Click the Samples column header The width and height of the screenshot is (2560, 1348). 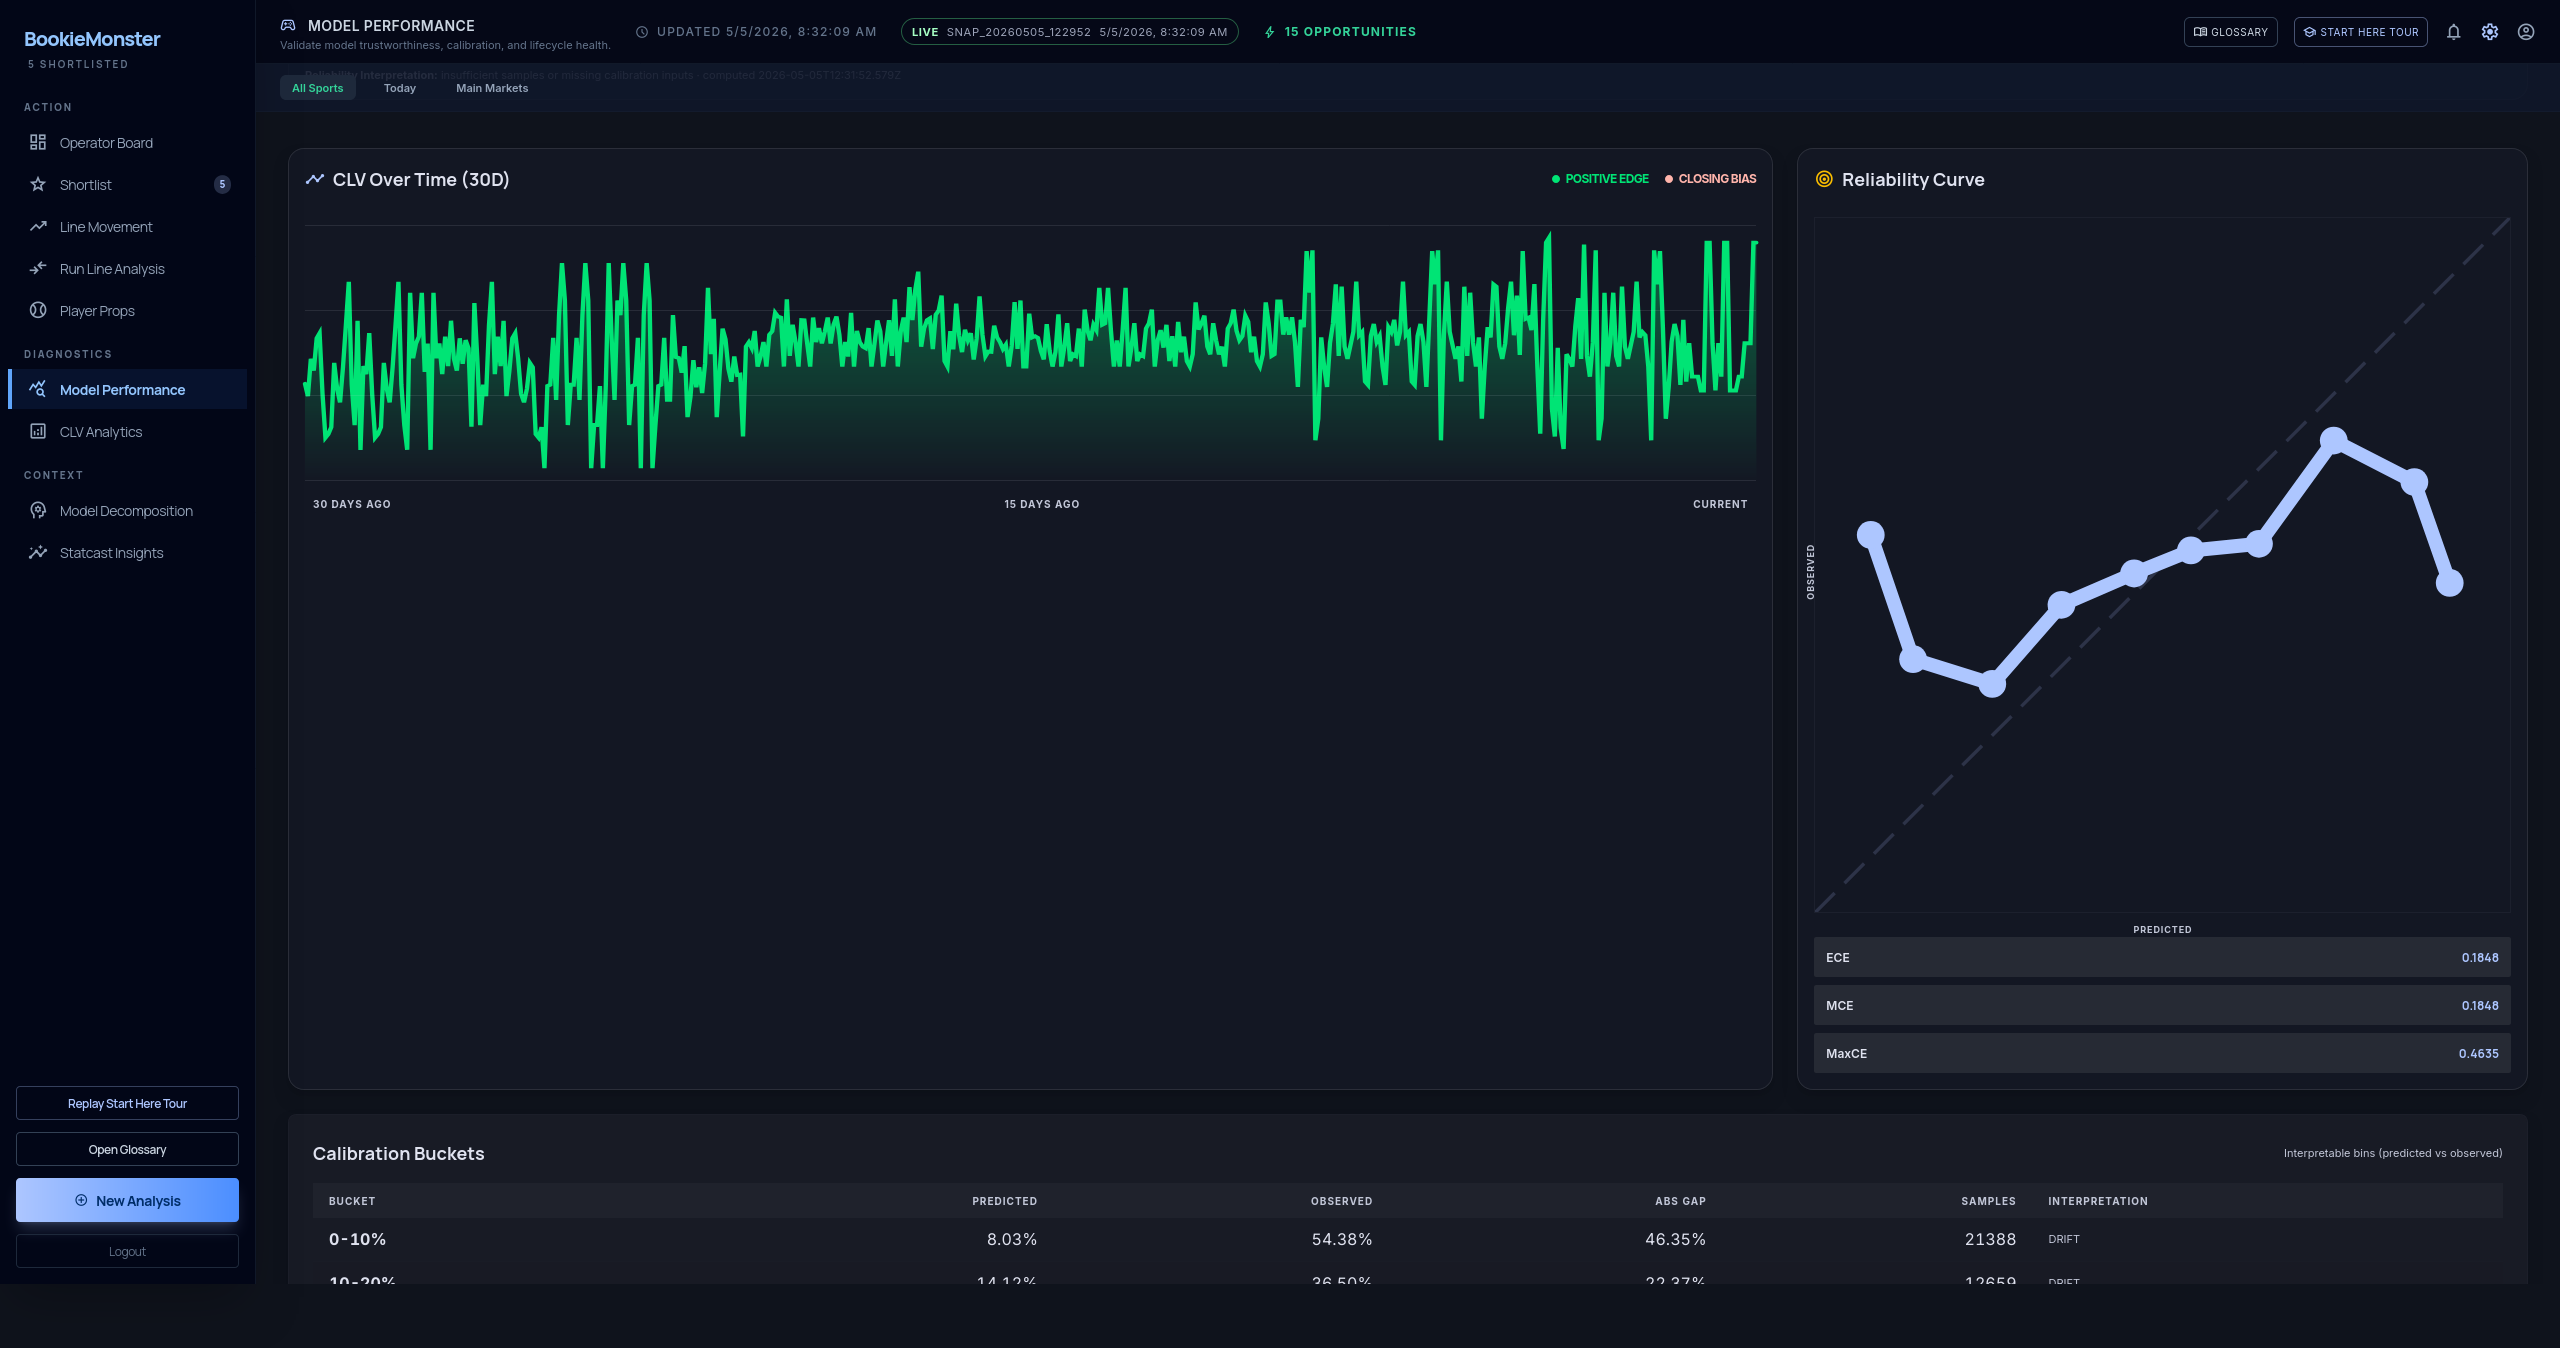1988,1201
